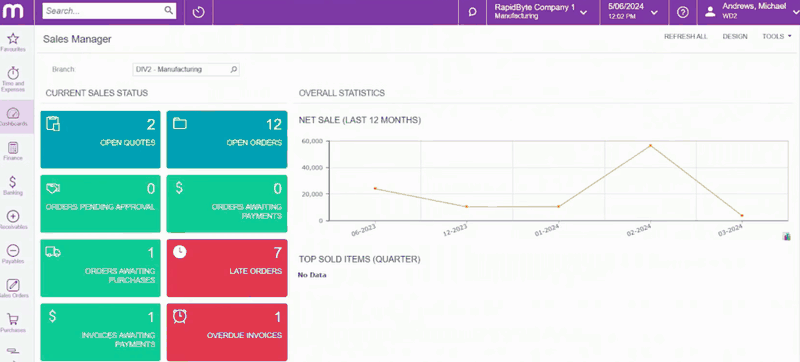Click Refresh All button
Image resolution: width=800 pixels, height=362 pixels.
[686, 37]
